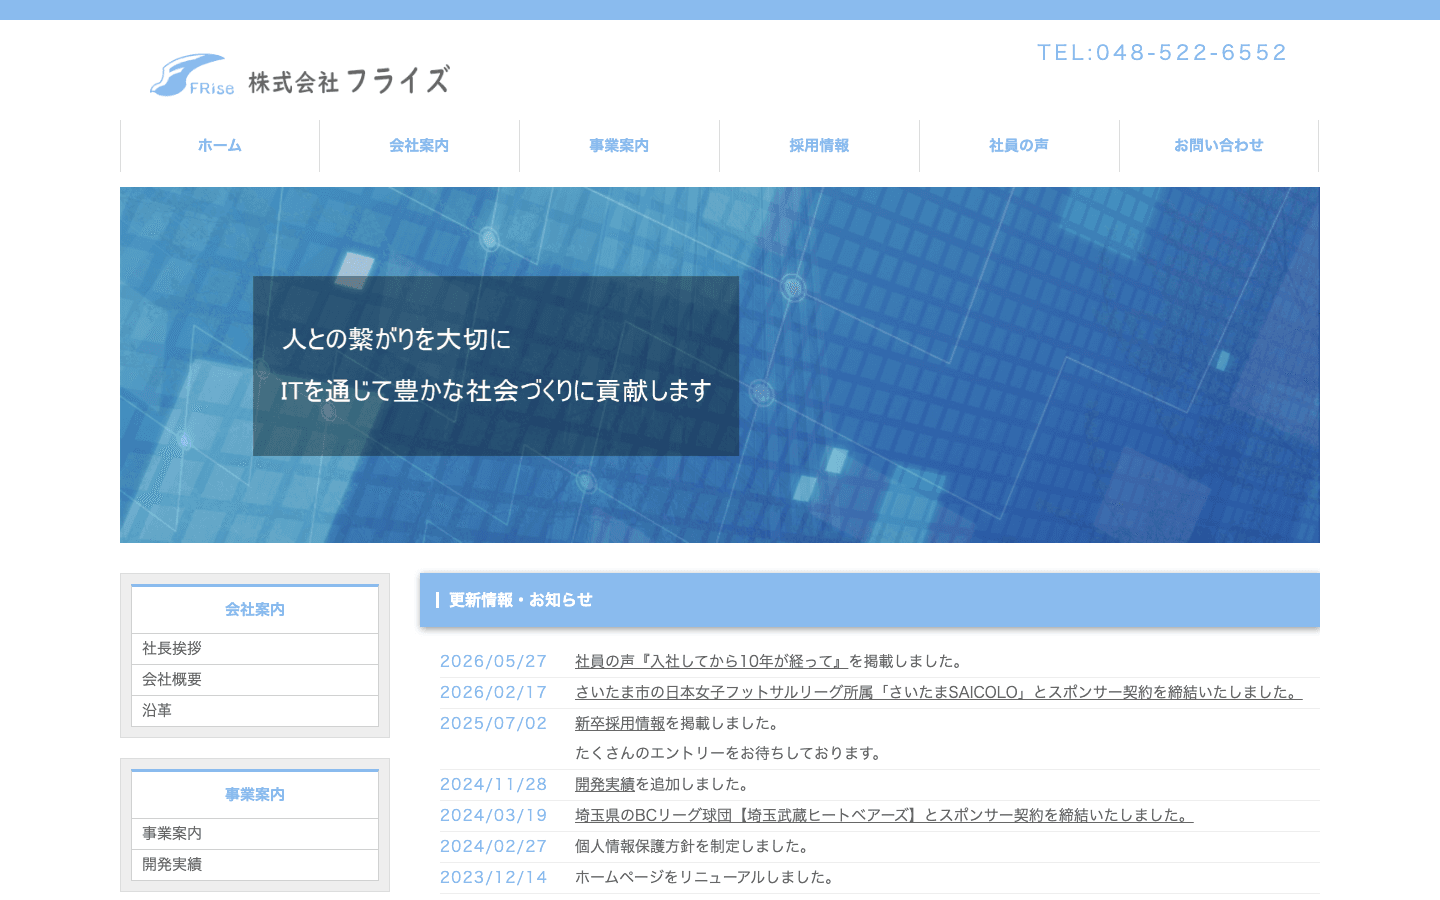Open 開発実績 in the sidebar
Viewport: 1440px width, 900px height.
[x=255, y=864]
